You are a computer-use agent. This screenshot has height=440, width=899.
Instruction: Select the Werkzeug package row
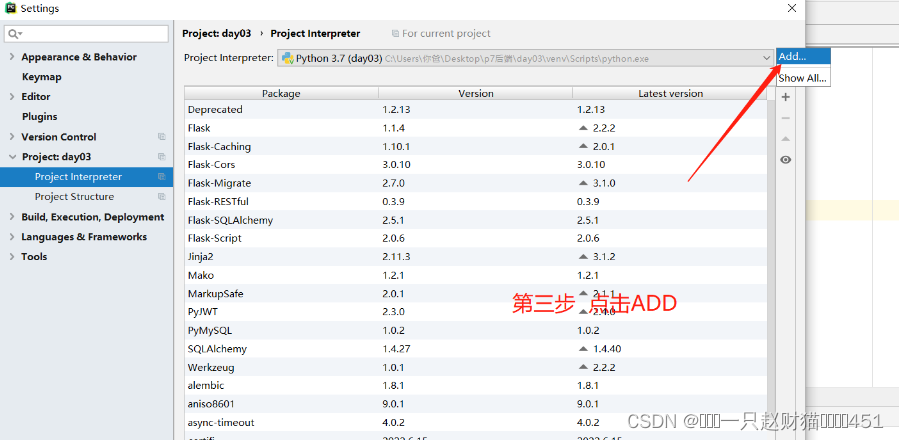[x=475, y=367]
